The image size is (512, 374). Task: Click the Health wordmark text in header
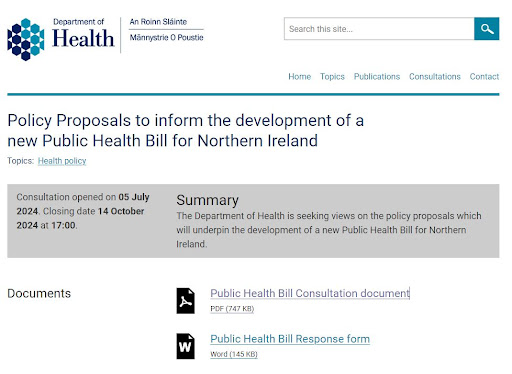pyautogui.click(x=83, y=38)
